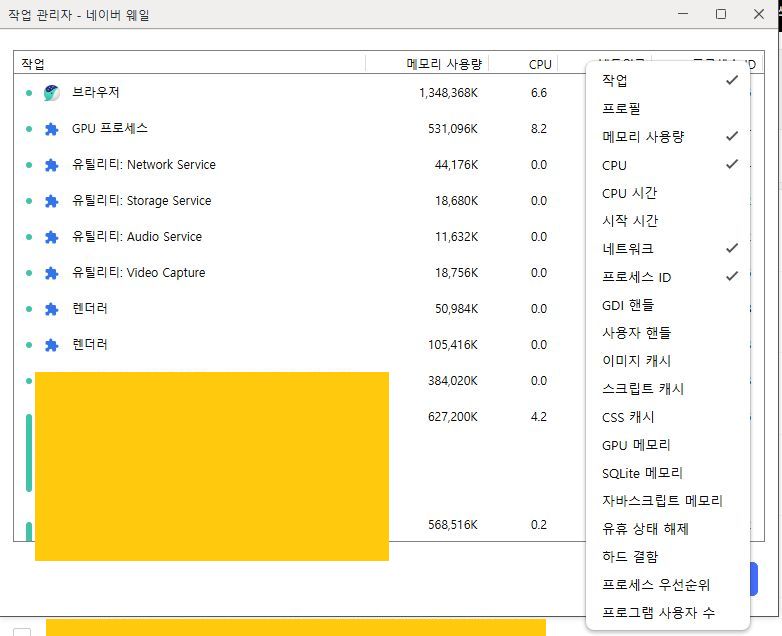Image resolution: width=782 pixels, height=636 pixels.
Task: Sort by the 작업 column header
Action: tap(190, 64)
